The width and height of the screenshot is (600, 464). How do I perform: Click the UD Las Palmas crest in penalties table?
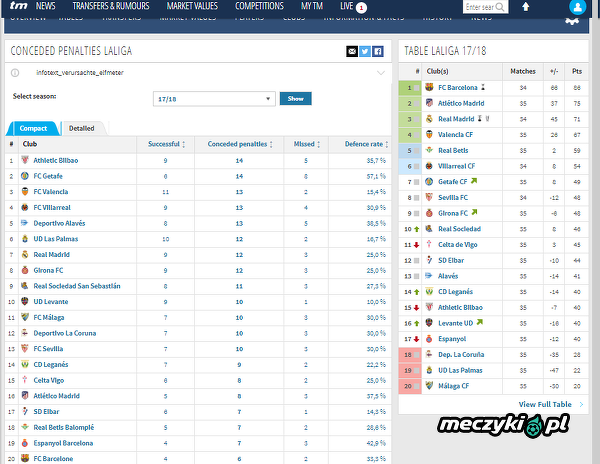click(25, 239)
